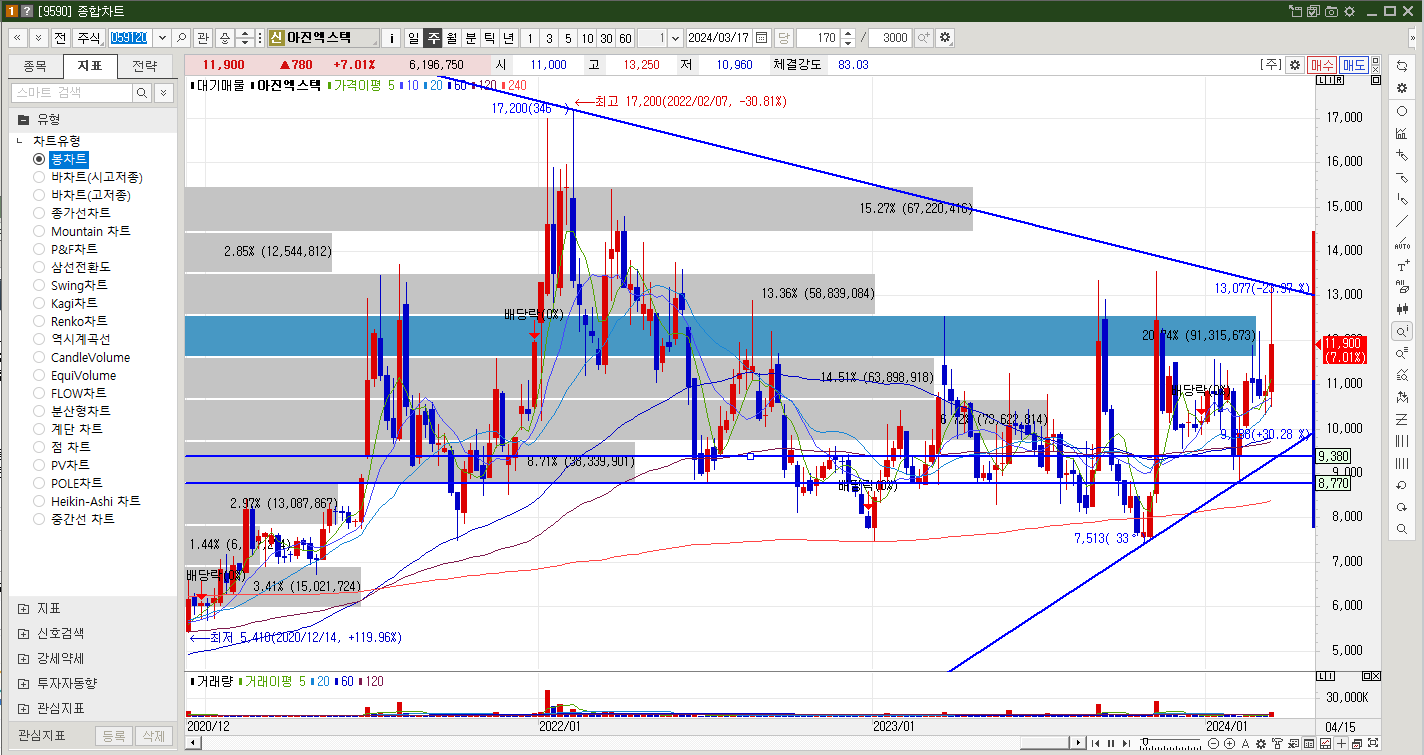The width and height of the screenshot is (1424, 755).
Task: Switch to the 종목 tab
Action: 35,66
